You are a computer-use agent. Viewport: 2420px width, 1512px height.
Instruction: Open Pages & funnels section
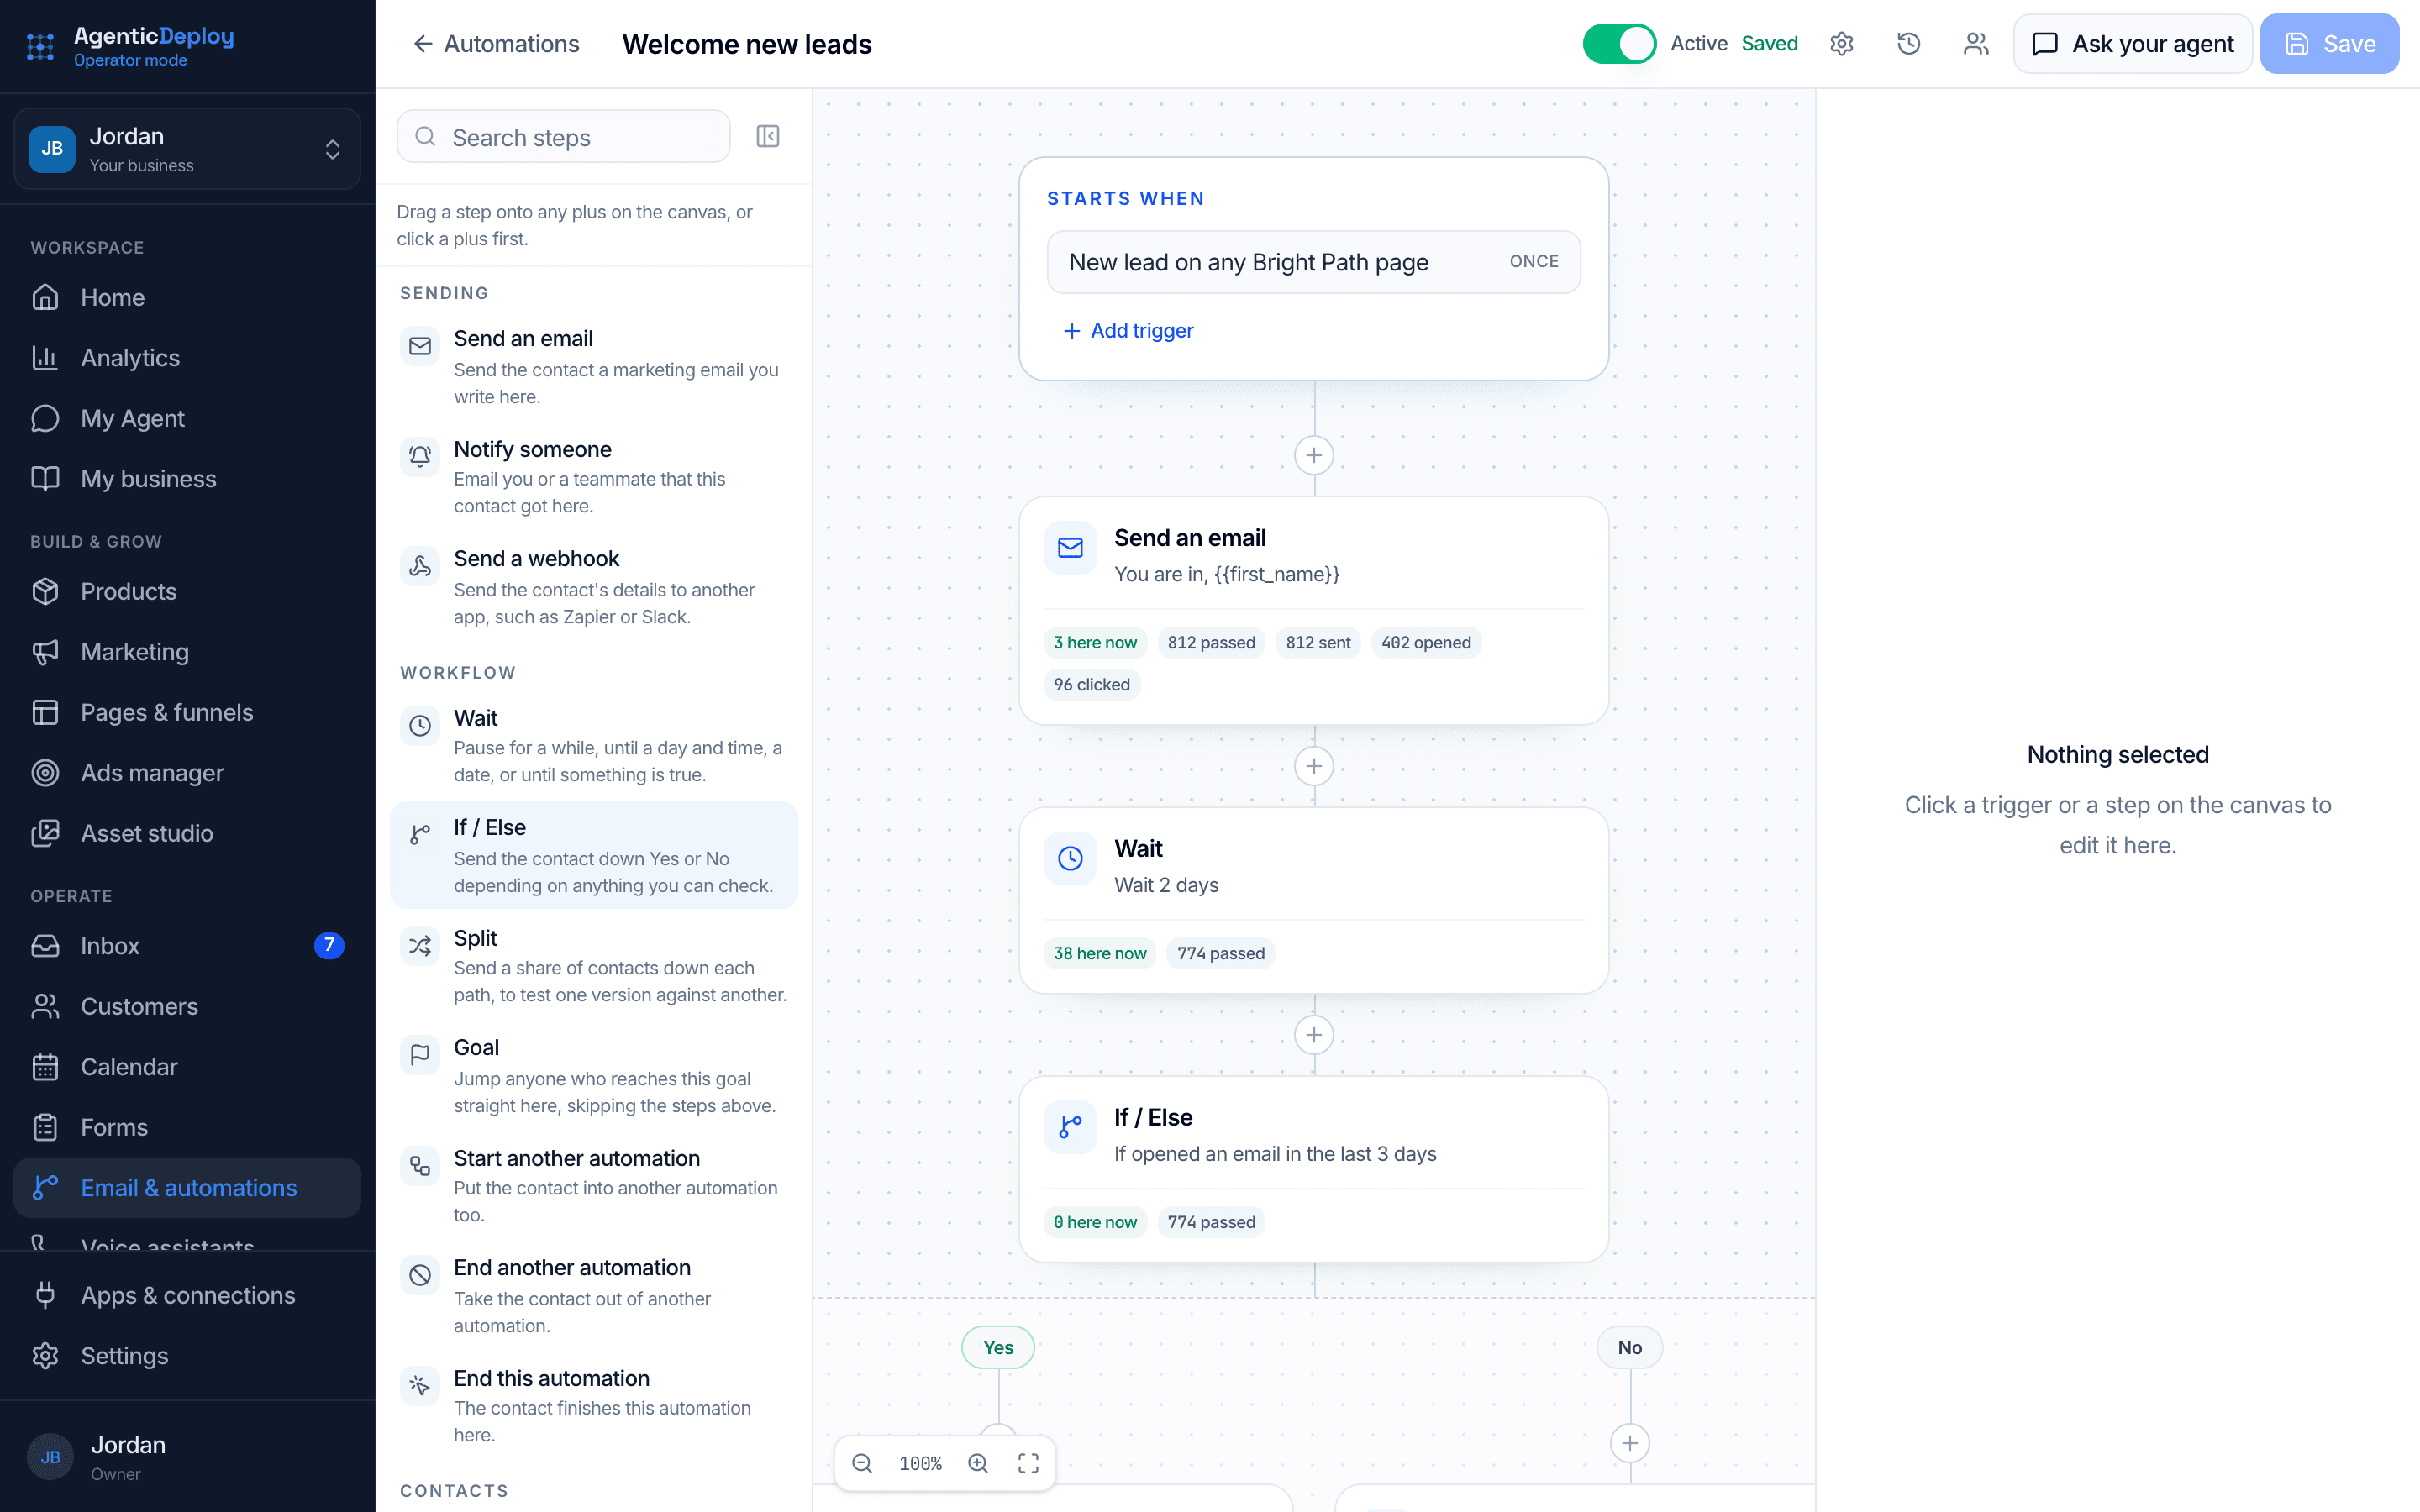[x=187, y=712]
